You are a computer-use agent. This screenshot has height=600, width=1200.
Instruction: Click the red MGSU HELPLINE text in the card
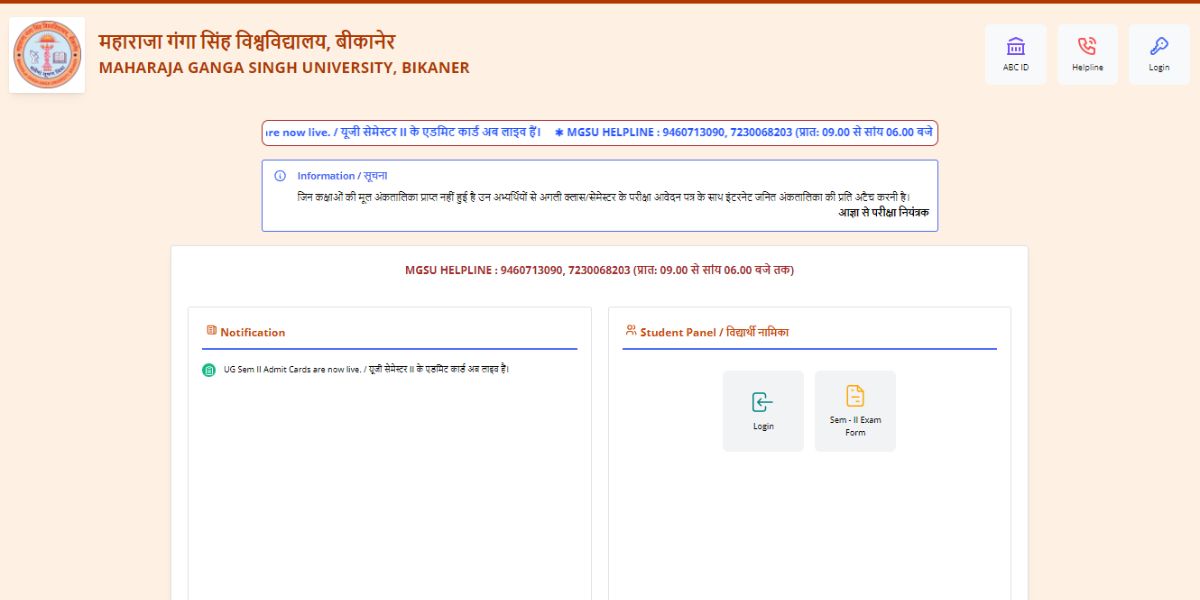point(599,270)
